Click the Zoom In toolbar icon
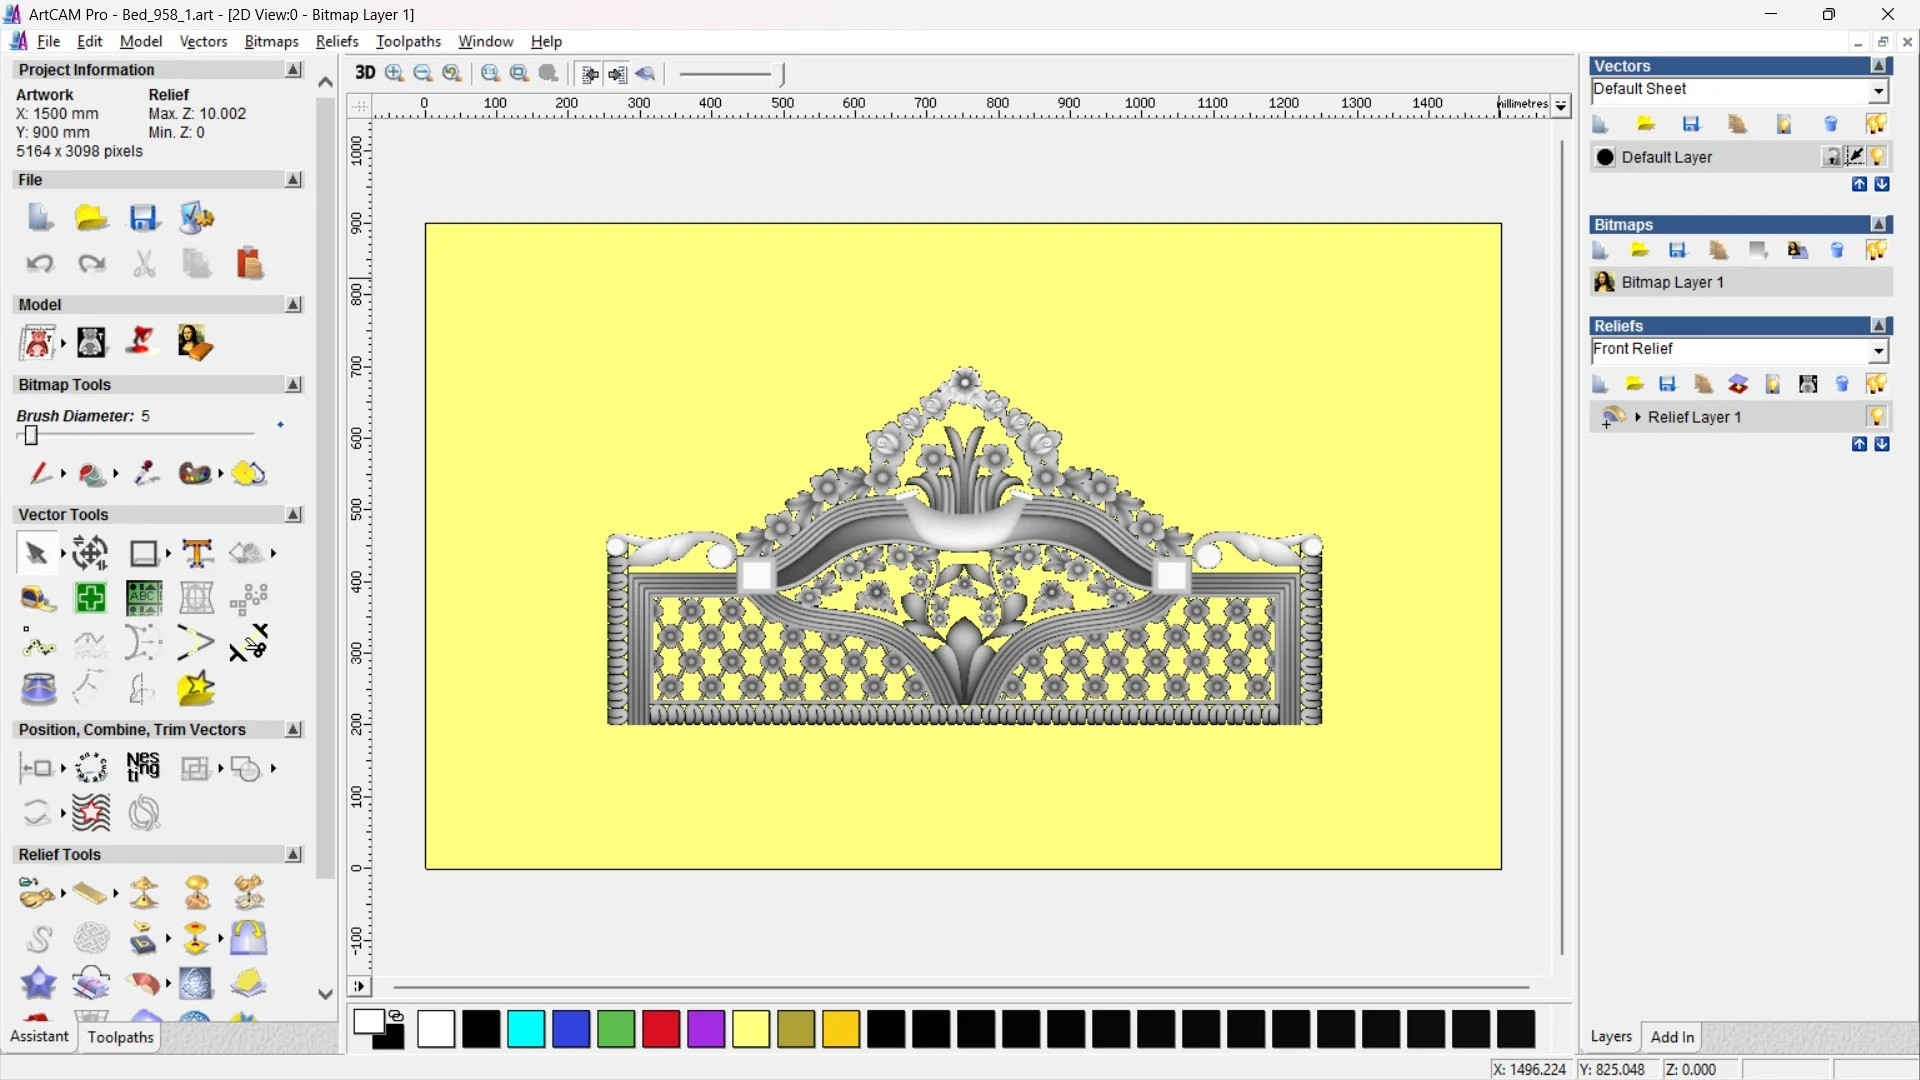The height and width of the screenshot is (1080, 1920). (x=394, y=73)
